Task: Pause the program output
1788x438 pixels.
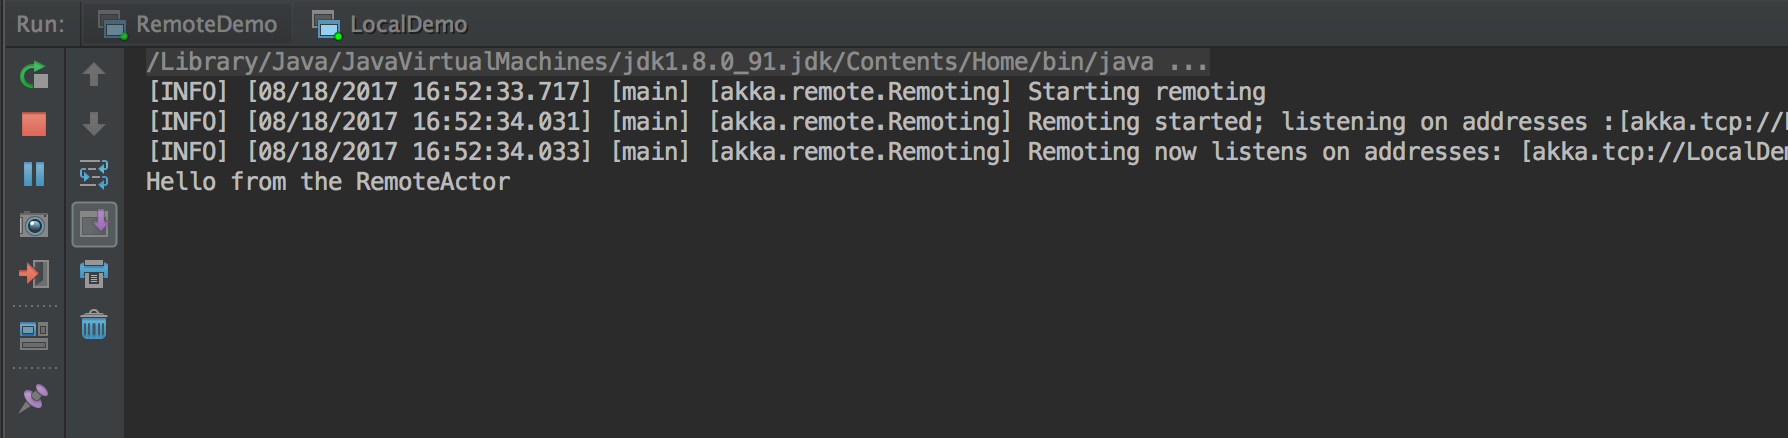Action: pos(34,174)
